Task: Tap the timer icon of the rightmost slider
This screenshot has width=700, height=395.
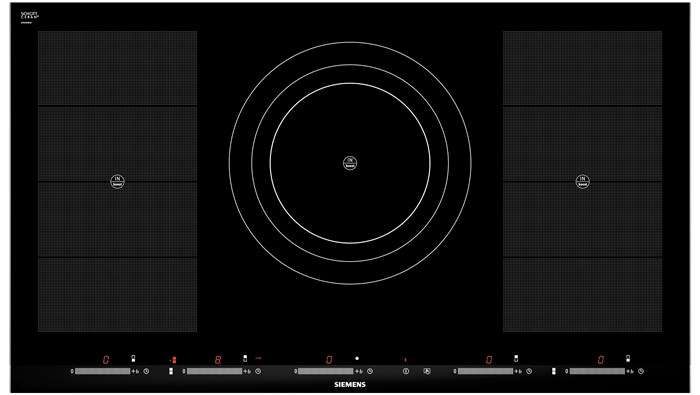Action: pos(641,371)
